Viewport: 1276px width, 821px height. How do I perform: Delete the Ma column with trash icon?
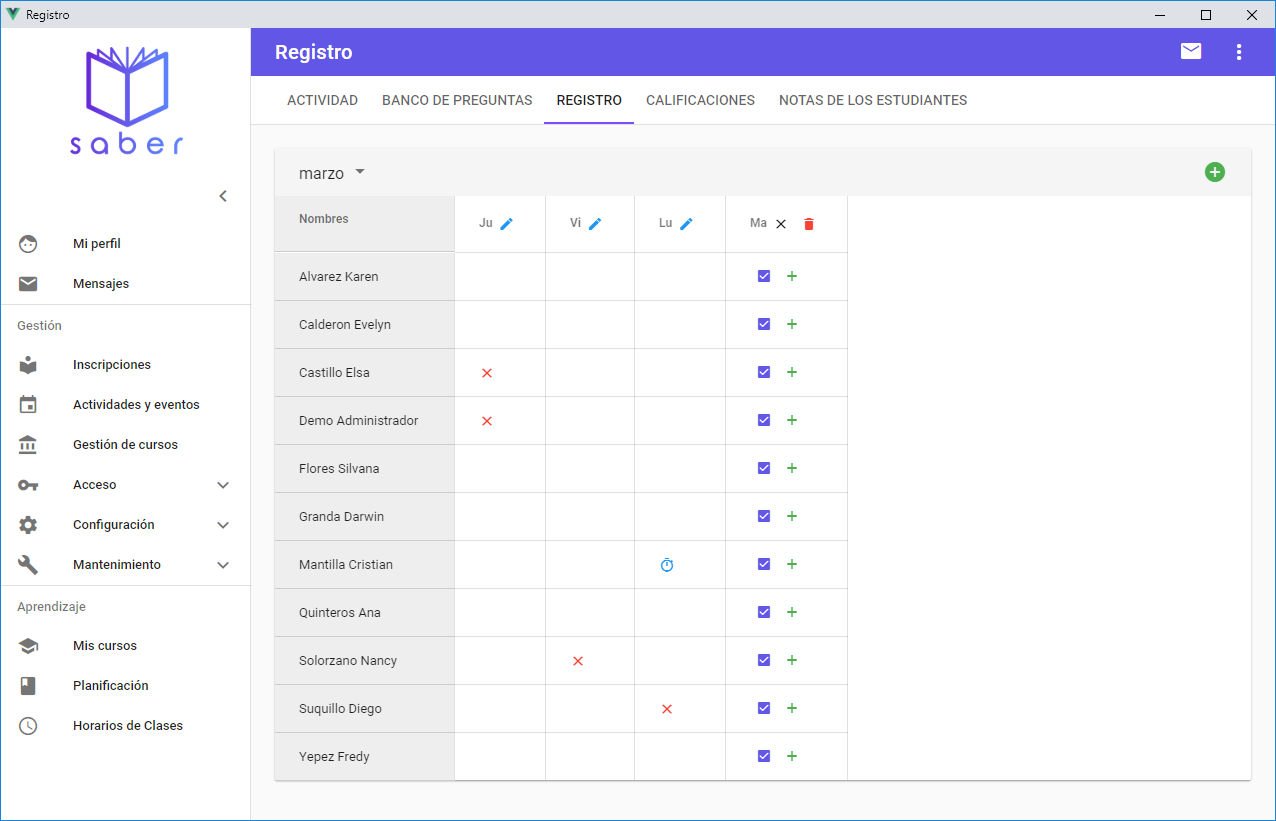[x=809, y=224]
